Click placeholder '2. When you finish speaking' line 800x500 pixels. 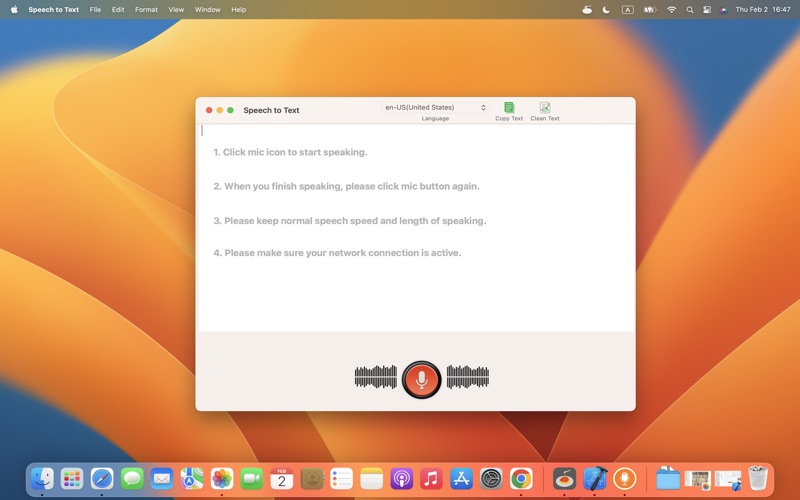tap(346, 186)
